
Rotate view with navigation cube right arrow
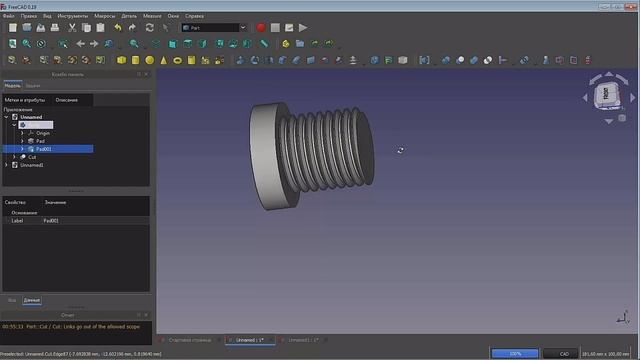point(633,98)
